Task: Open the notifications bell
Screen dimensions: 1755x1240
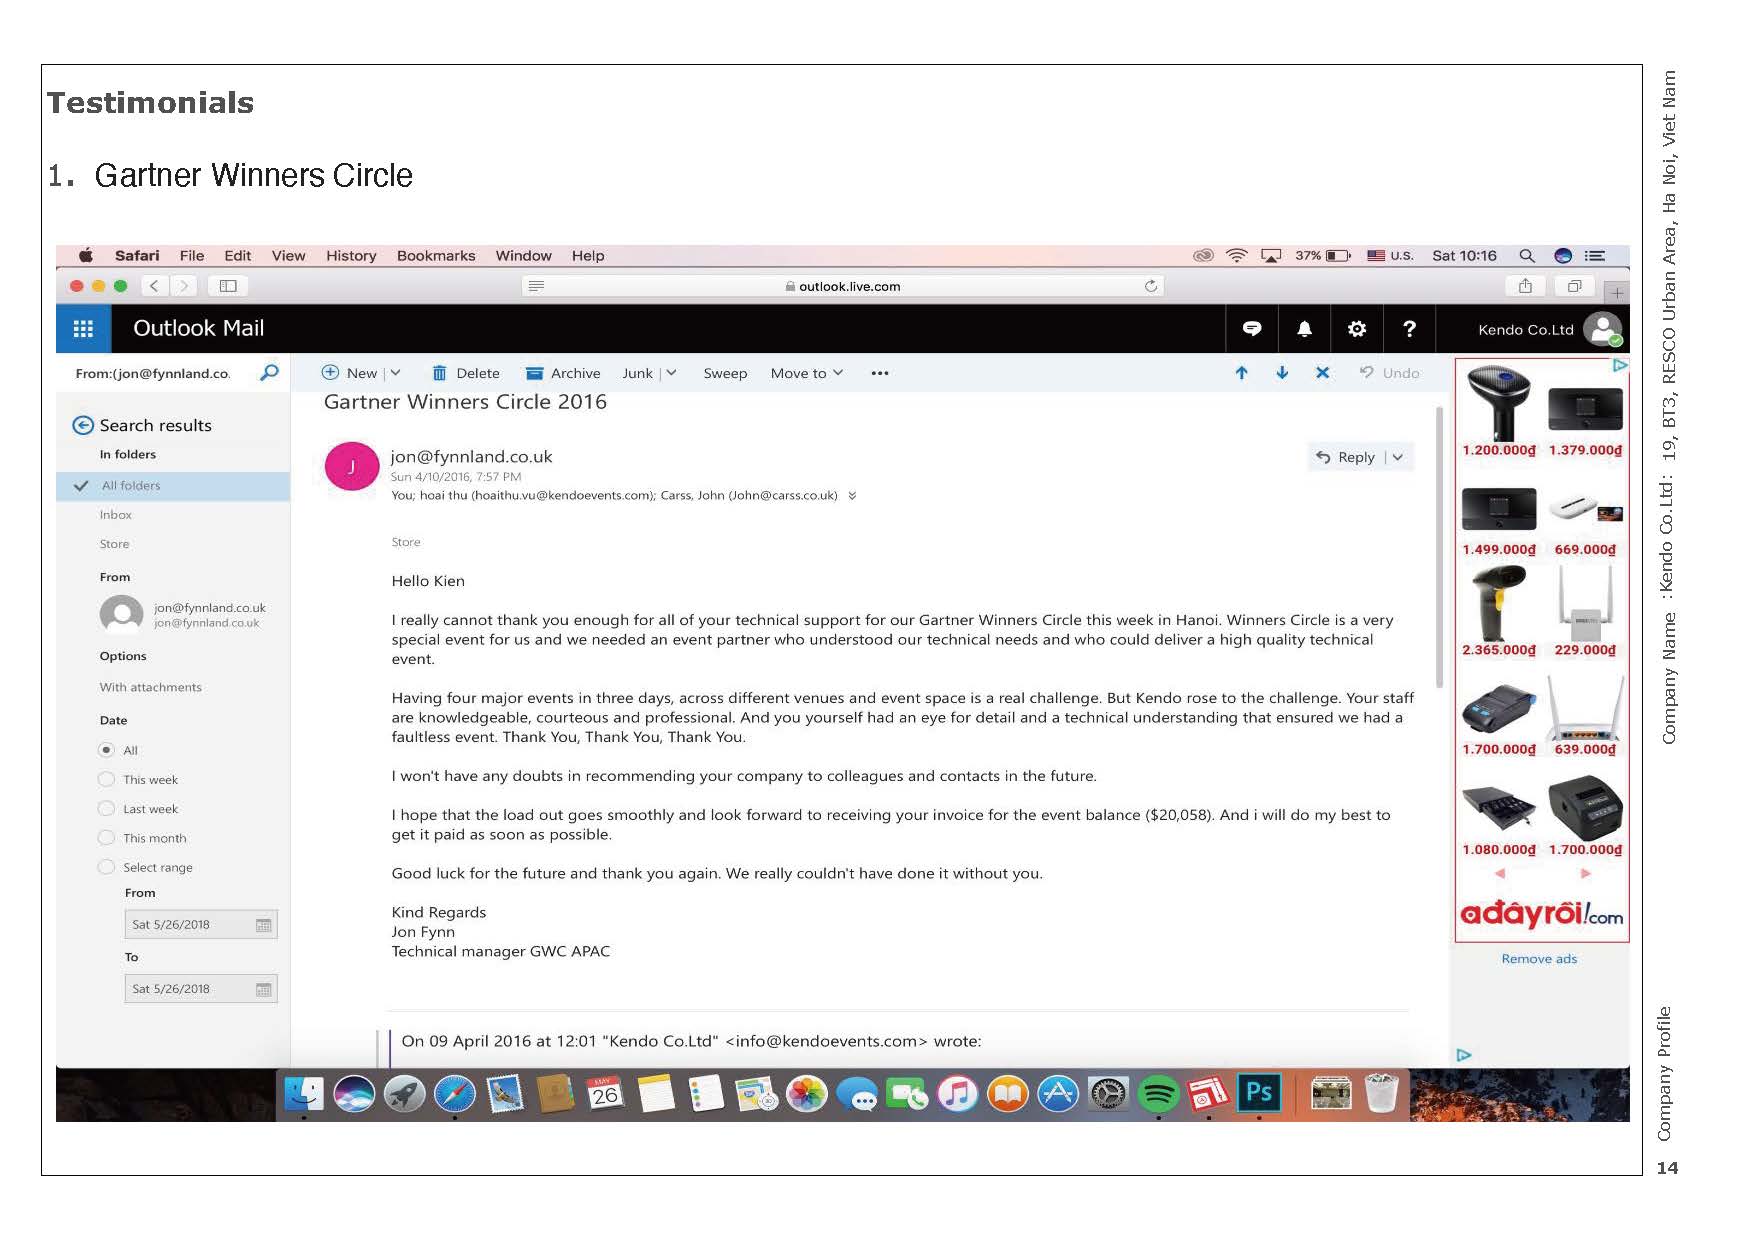Action: (x=1304, y=329)
